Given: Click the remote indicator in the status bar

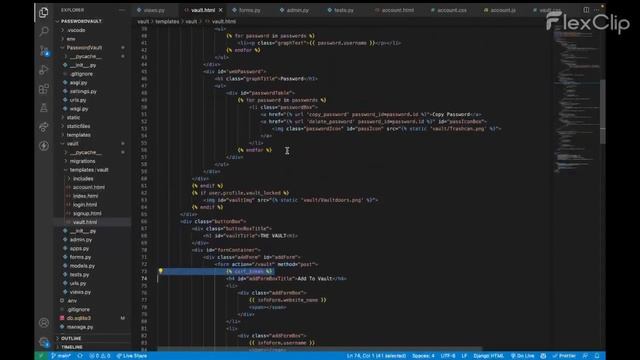Looking at the screenshot, I should tap(40, 356).
